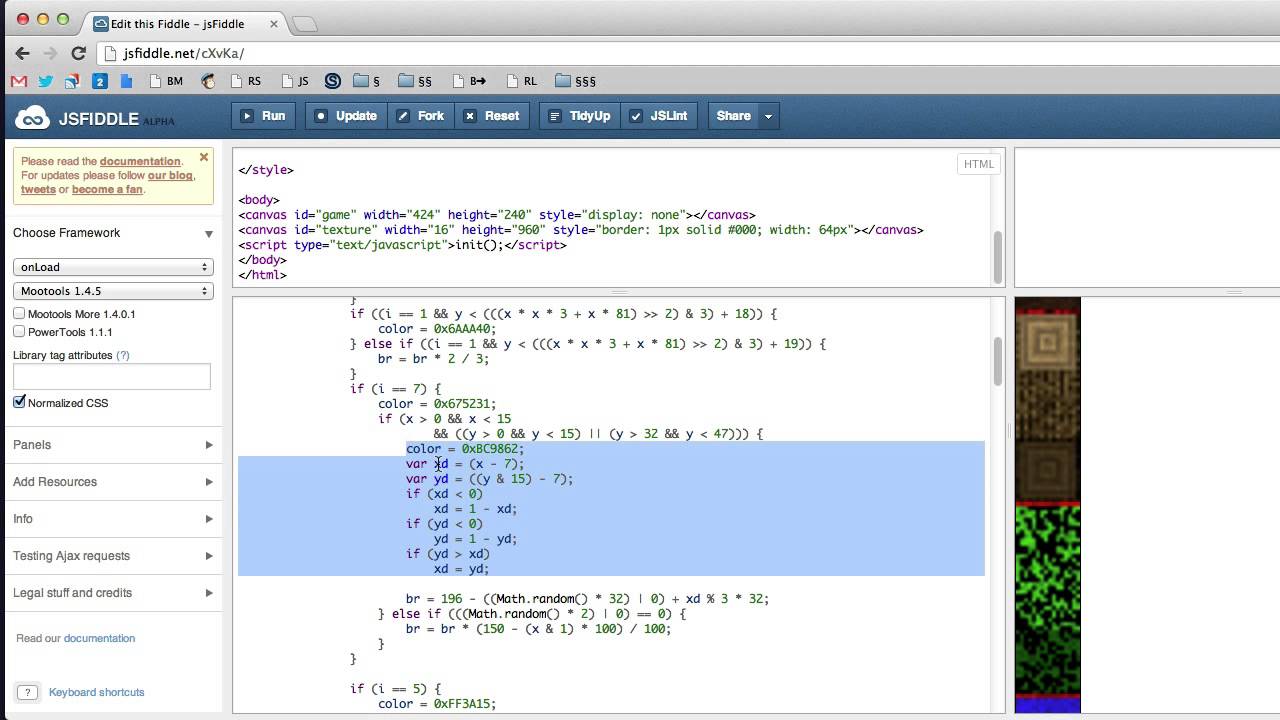
Task: Click the JSFiddle cloud logo
Action: [x=32, y=118]
